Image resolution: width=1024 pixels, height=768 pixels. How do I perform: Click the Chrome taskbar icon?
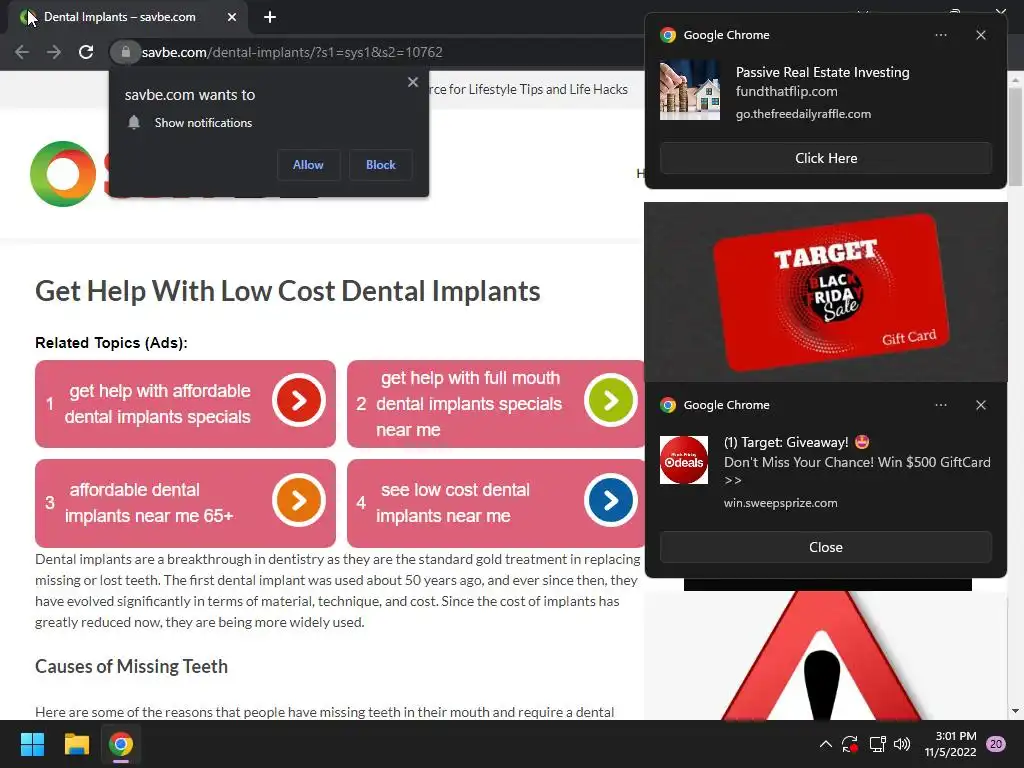121,744
